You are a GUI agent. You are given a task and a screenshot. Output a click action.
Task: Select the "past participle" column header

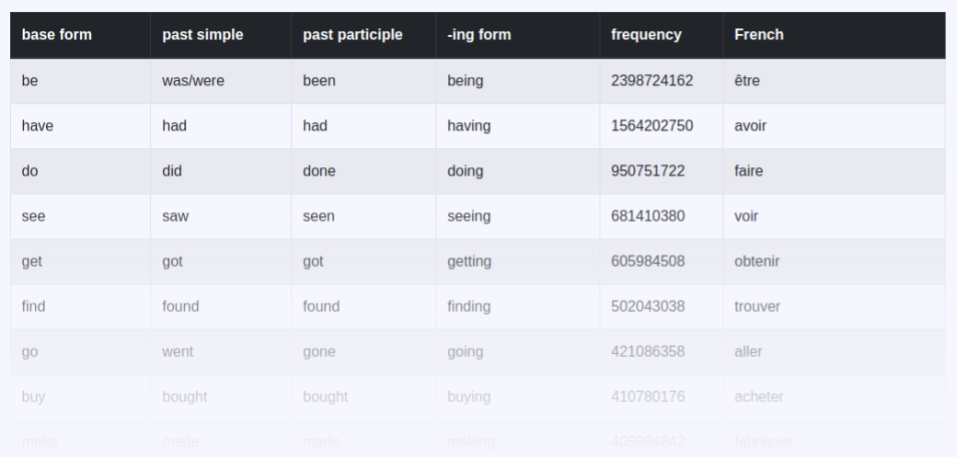352,35
